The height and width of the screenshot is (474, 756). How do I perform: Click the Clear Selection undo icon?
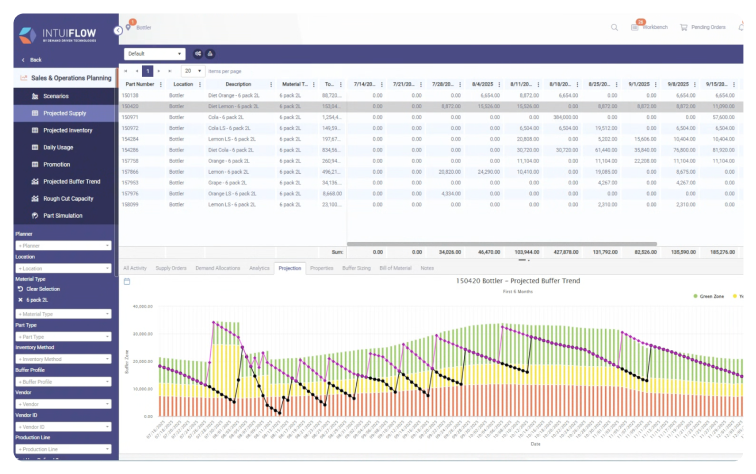click(x=20, y=289)
